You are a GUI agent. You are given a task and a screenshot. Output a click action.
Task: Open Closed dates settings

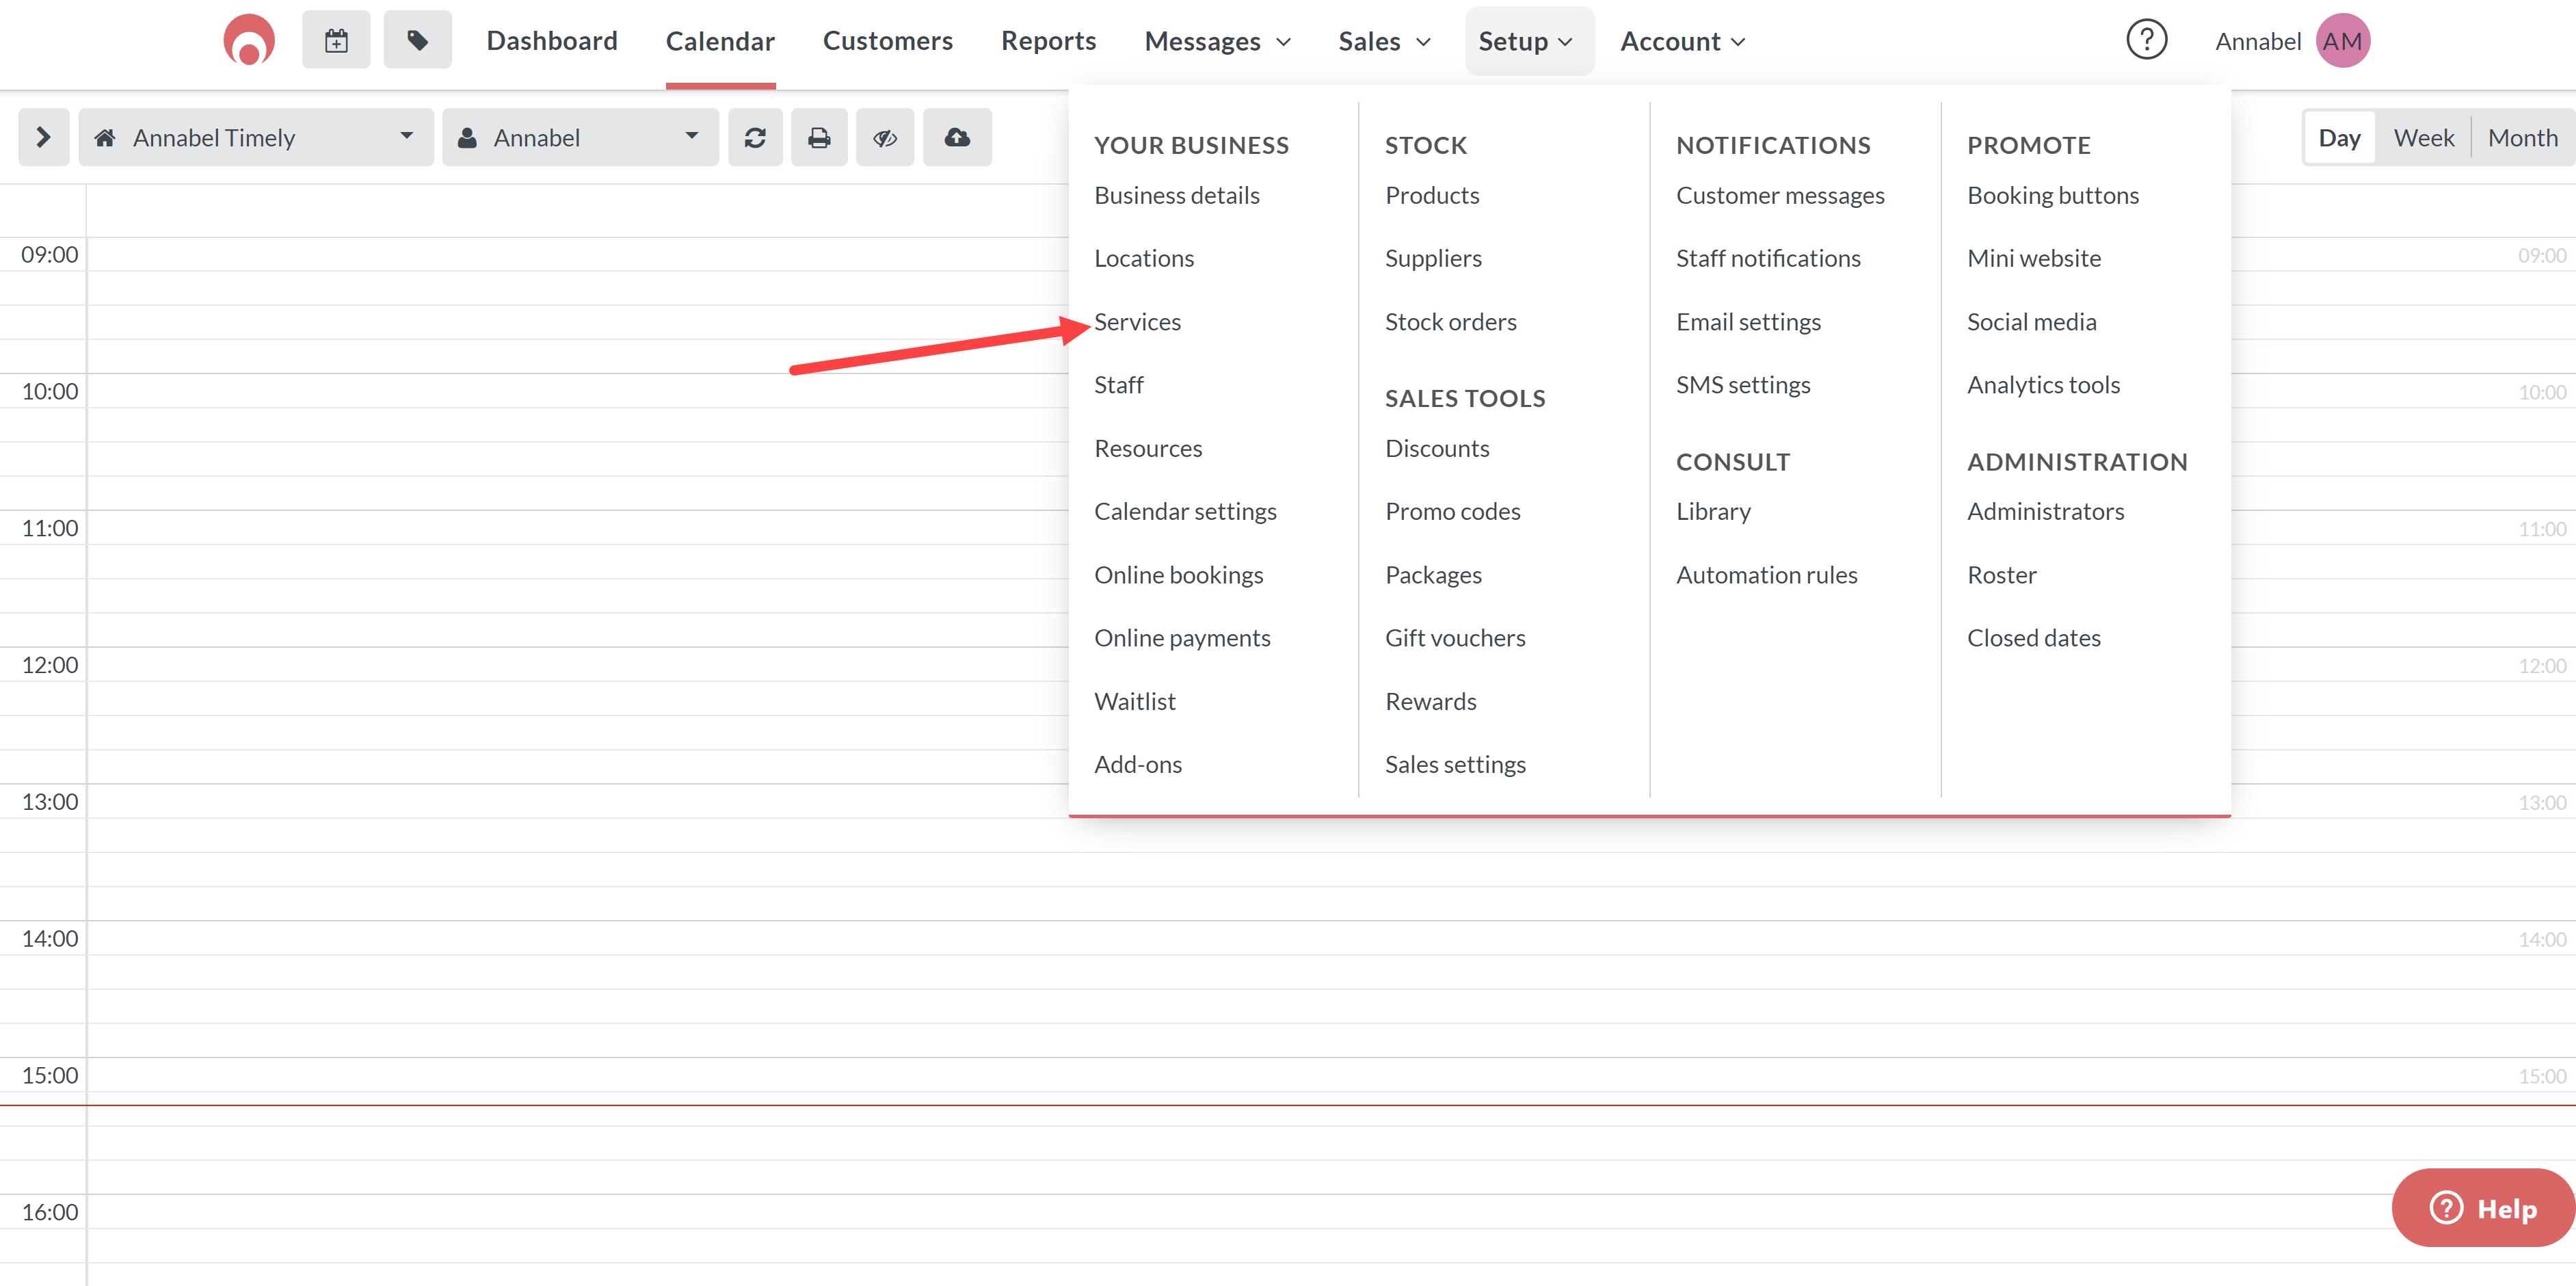pos(2033,638)
